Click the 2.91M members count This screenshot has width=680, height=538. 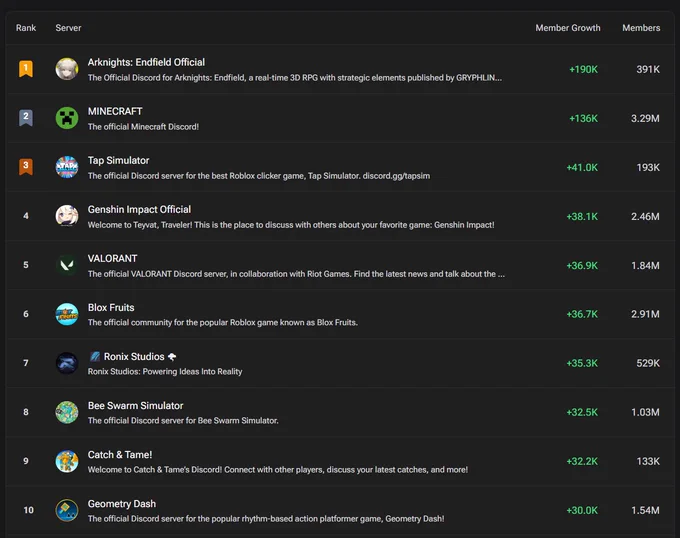[645, 314]
